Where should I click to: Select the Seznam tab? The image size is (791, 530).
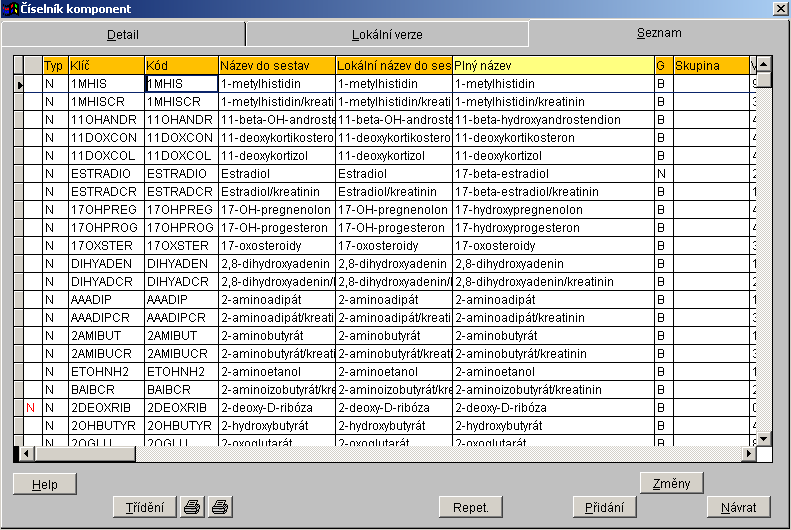coord(658,33)
